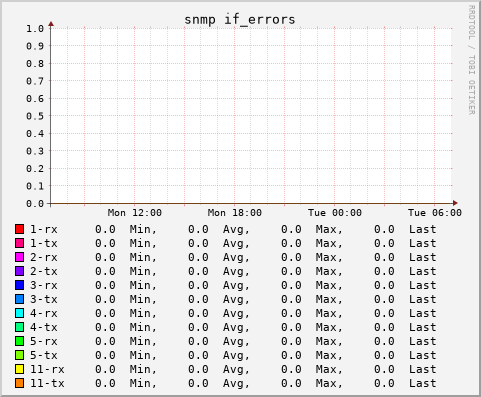Click the green 5-rx legend box

(20, 341)
